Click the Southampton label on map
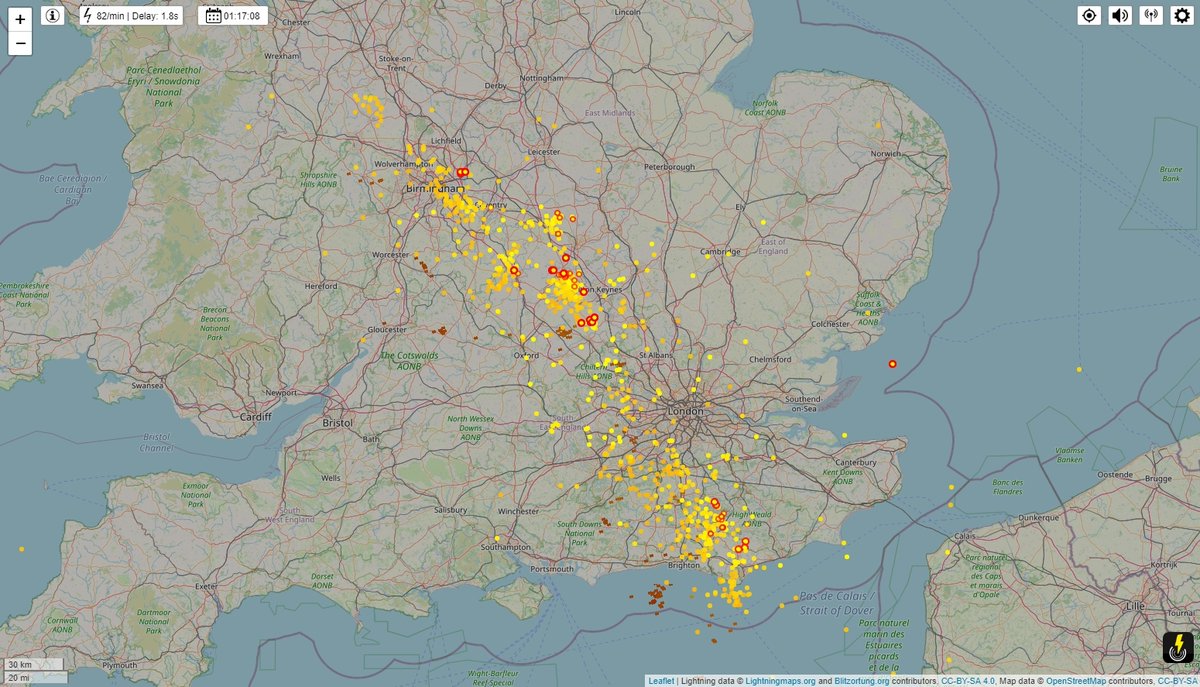This screenshot has height=687, width=1200. [x=505, y=547]
